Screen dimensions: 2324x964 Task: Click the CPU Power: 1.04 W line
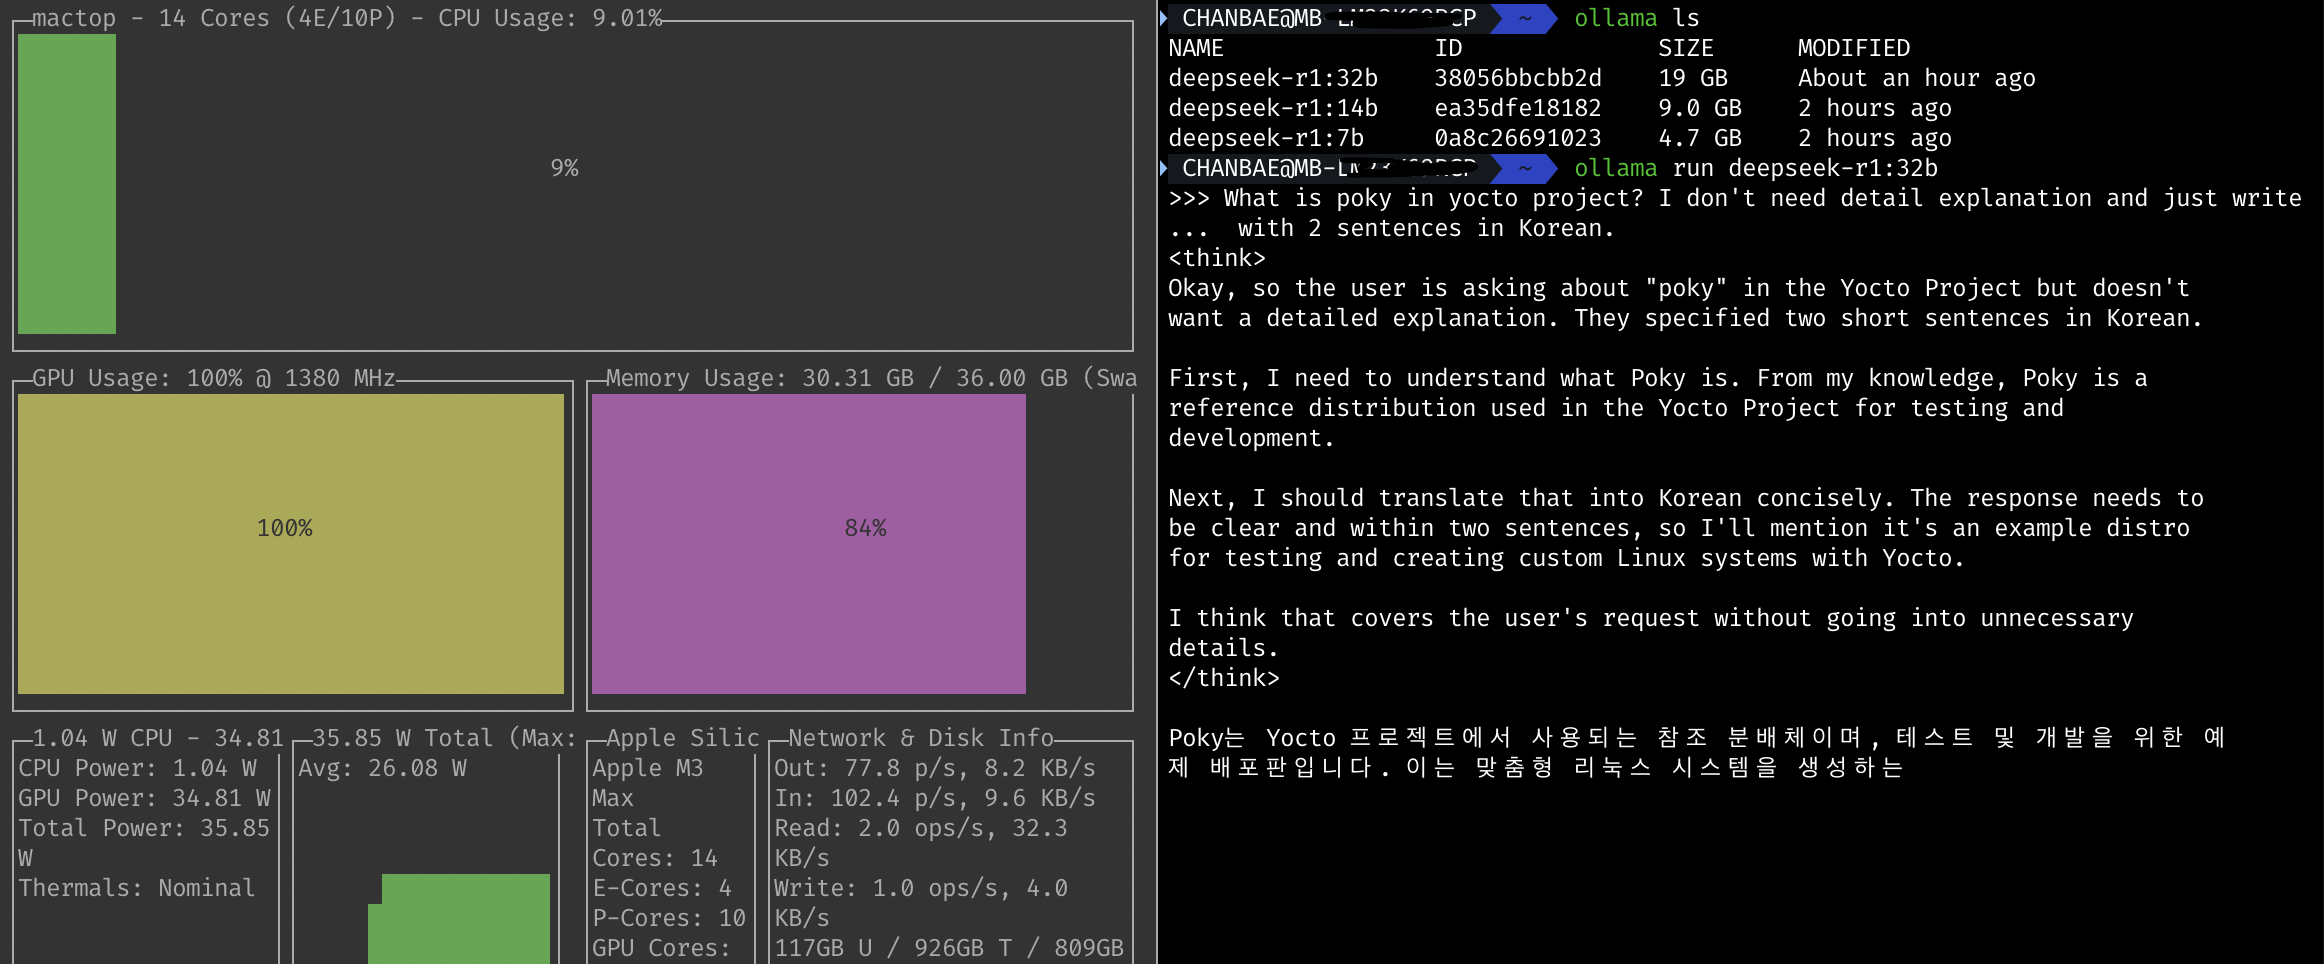138,768
